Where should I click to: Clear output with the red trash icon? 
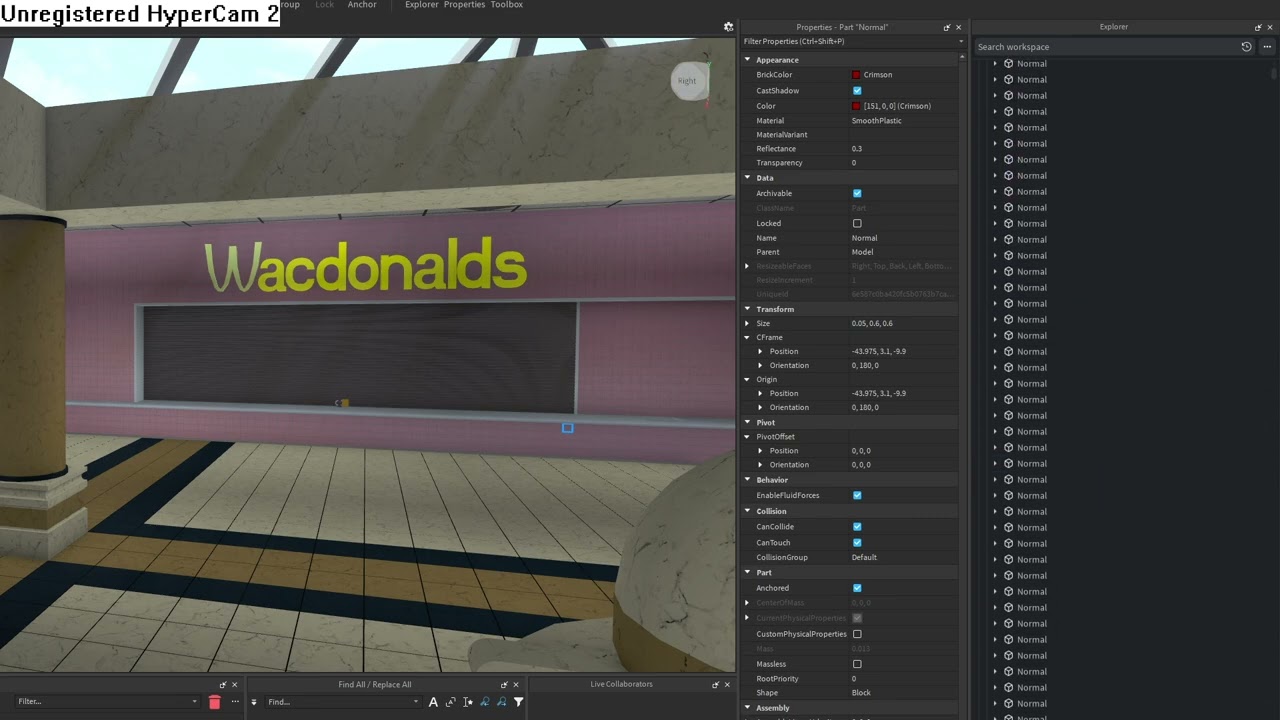point(214,702)
